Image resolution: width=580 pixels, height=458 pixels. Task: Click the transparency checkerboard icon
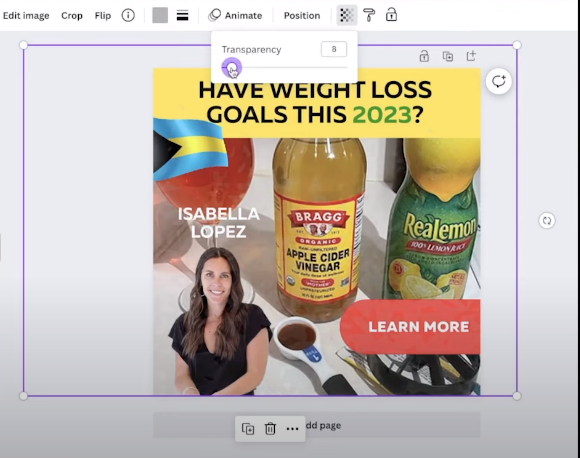347,15
